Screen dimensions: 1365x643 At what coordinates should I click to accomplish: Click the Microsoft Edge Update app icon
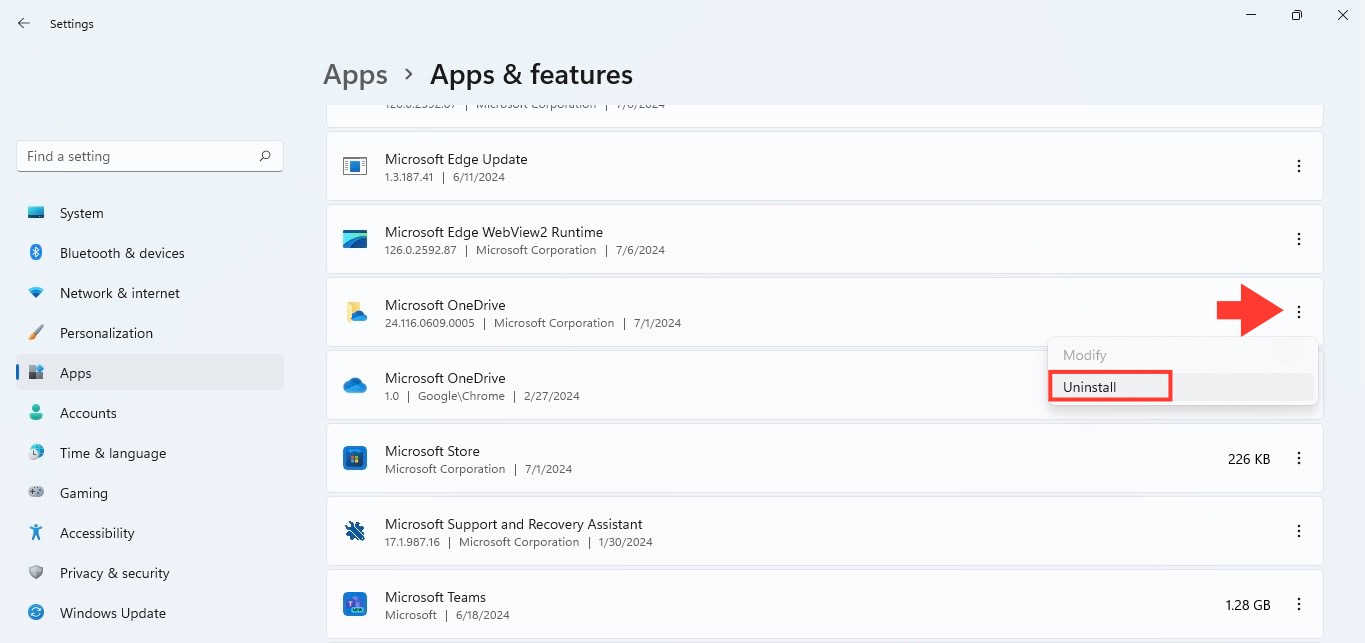click(355, 166)
